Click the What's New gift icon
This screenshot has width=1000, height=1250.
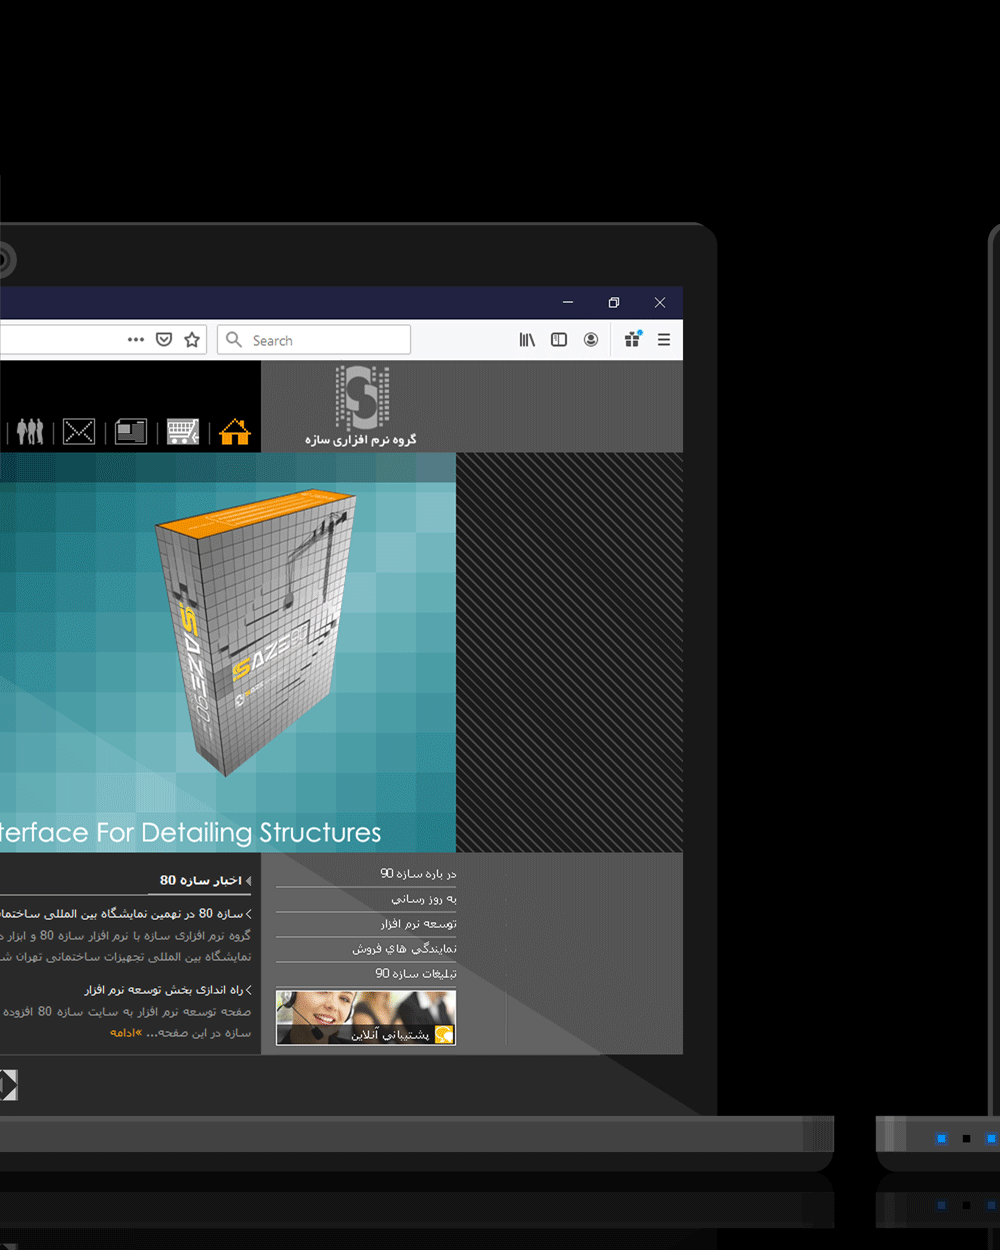point(632,340)
